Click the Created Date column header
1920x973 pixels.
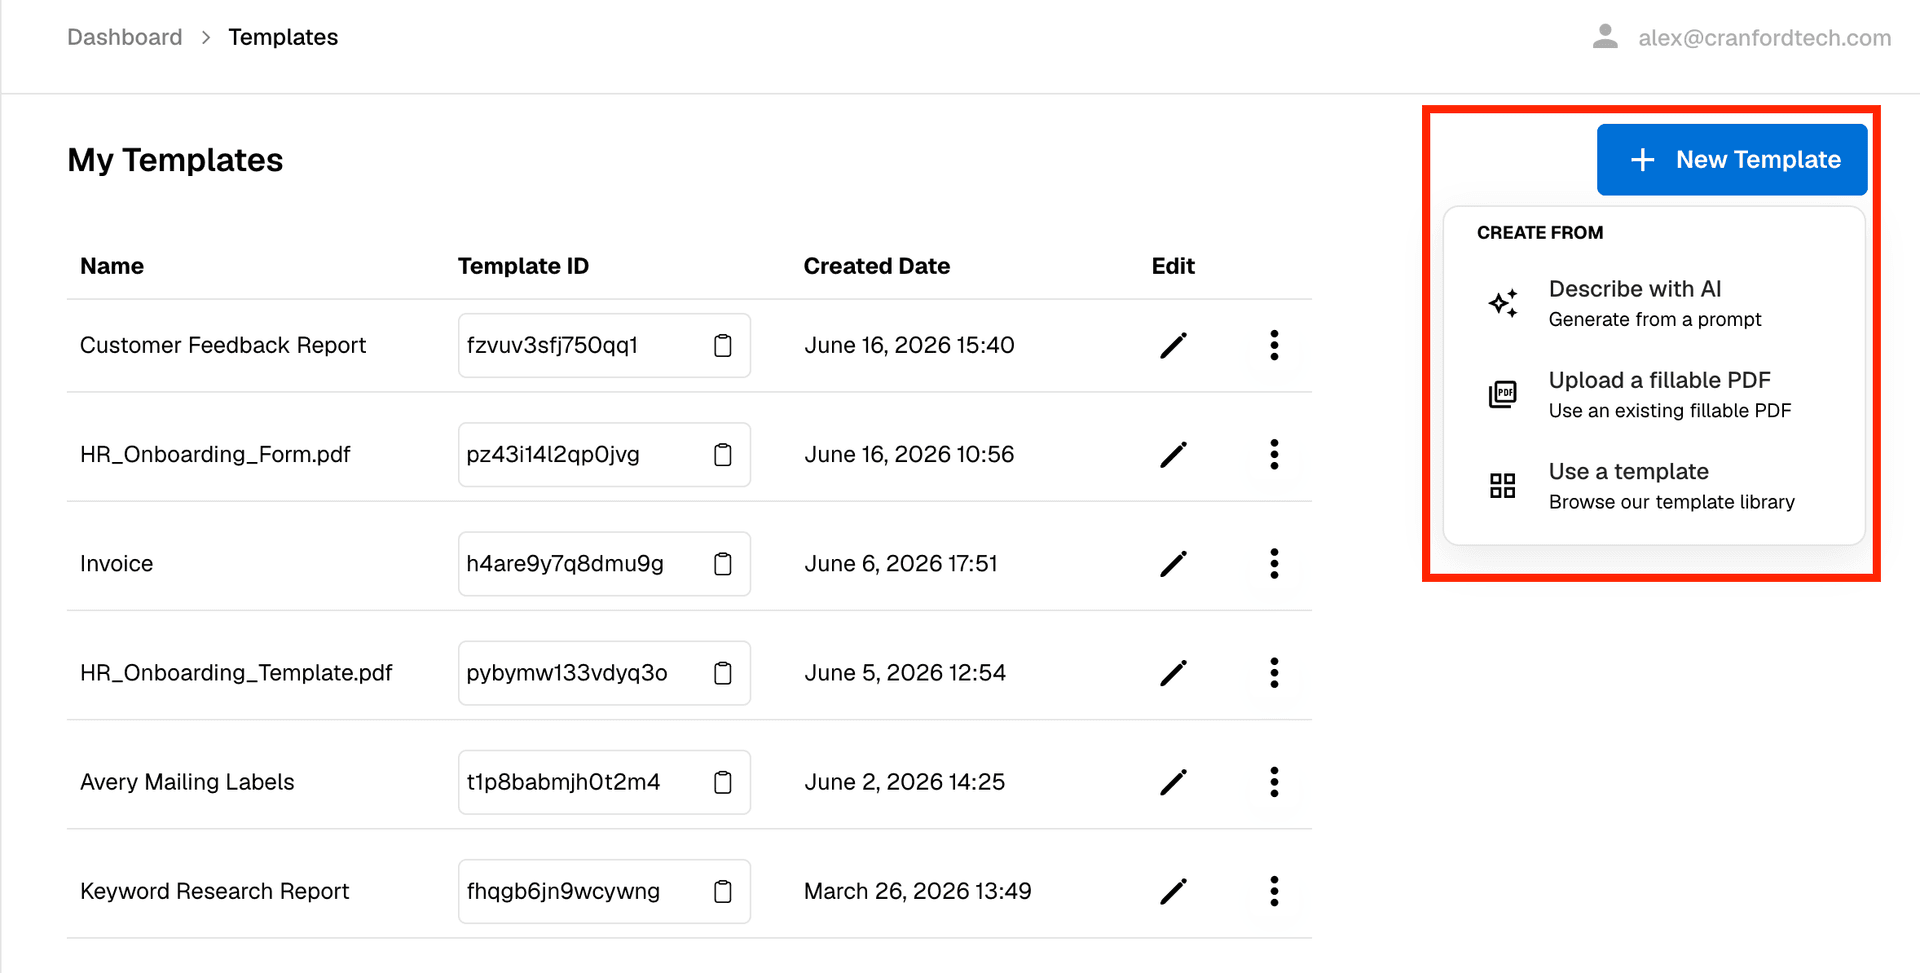click(x=877, y=266)
